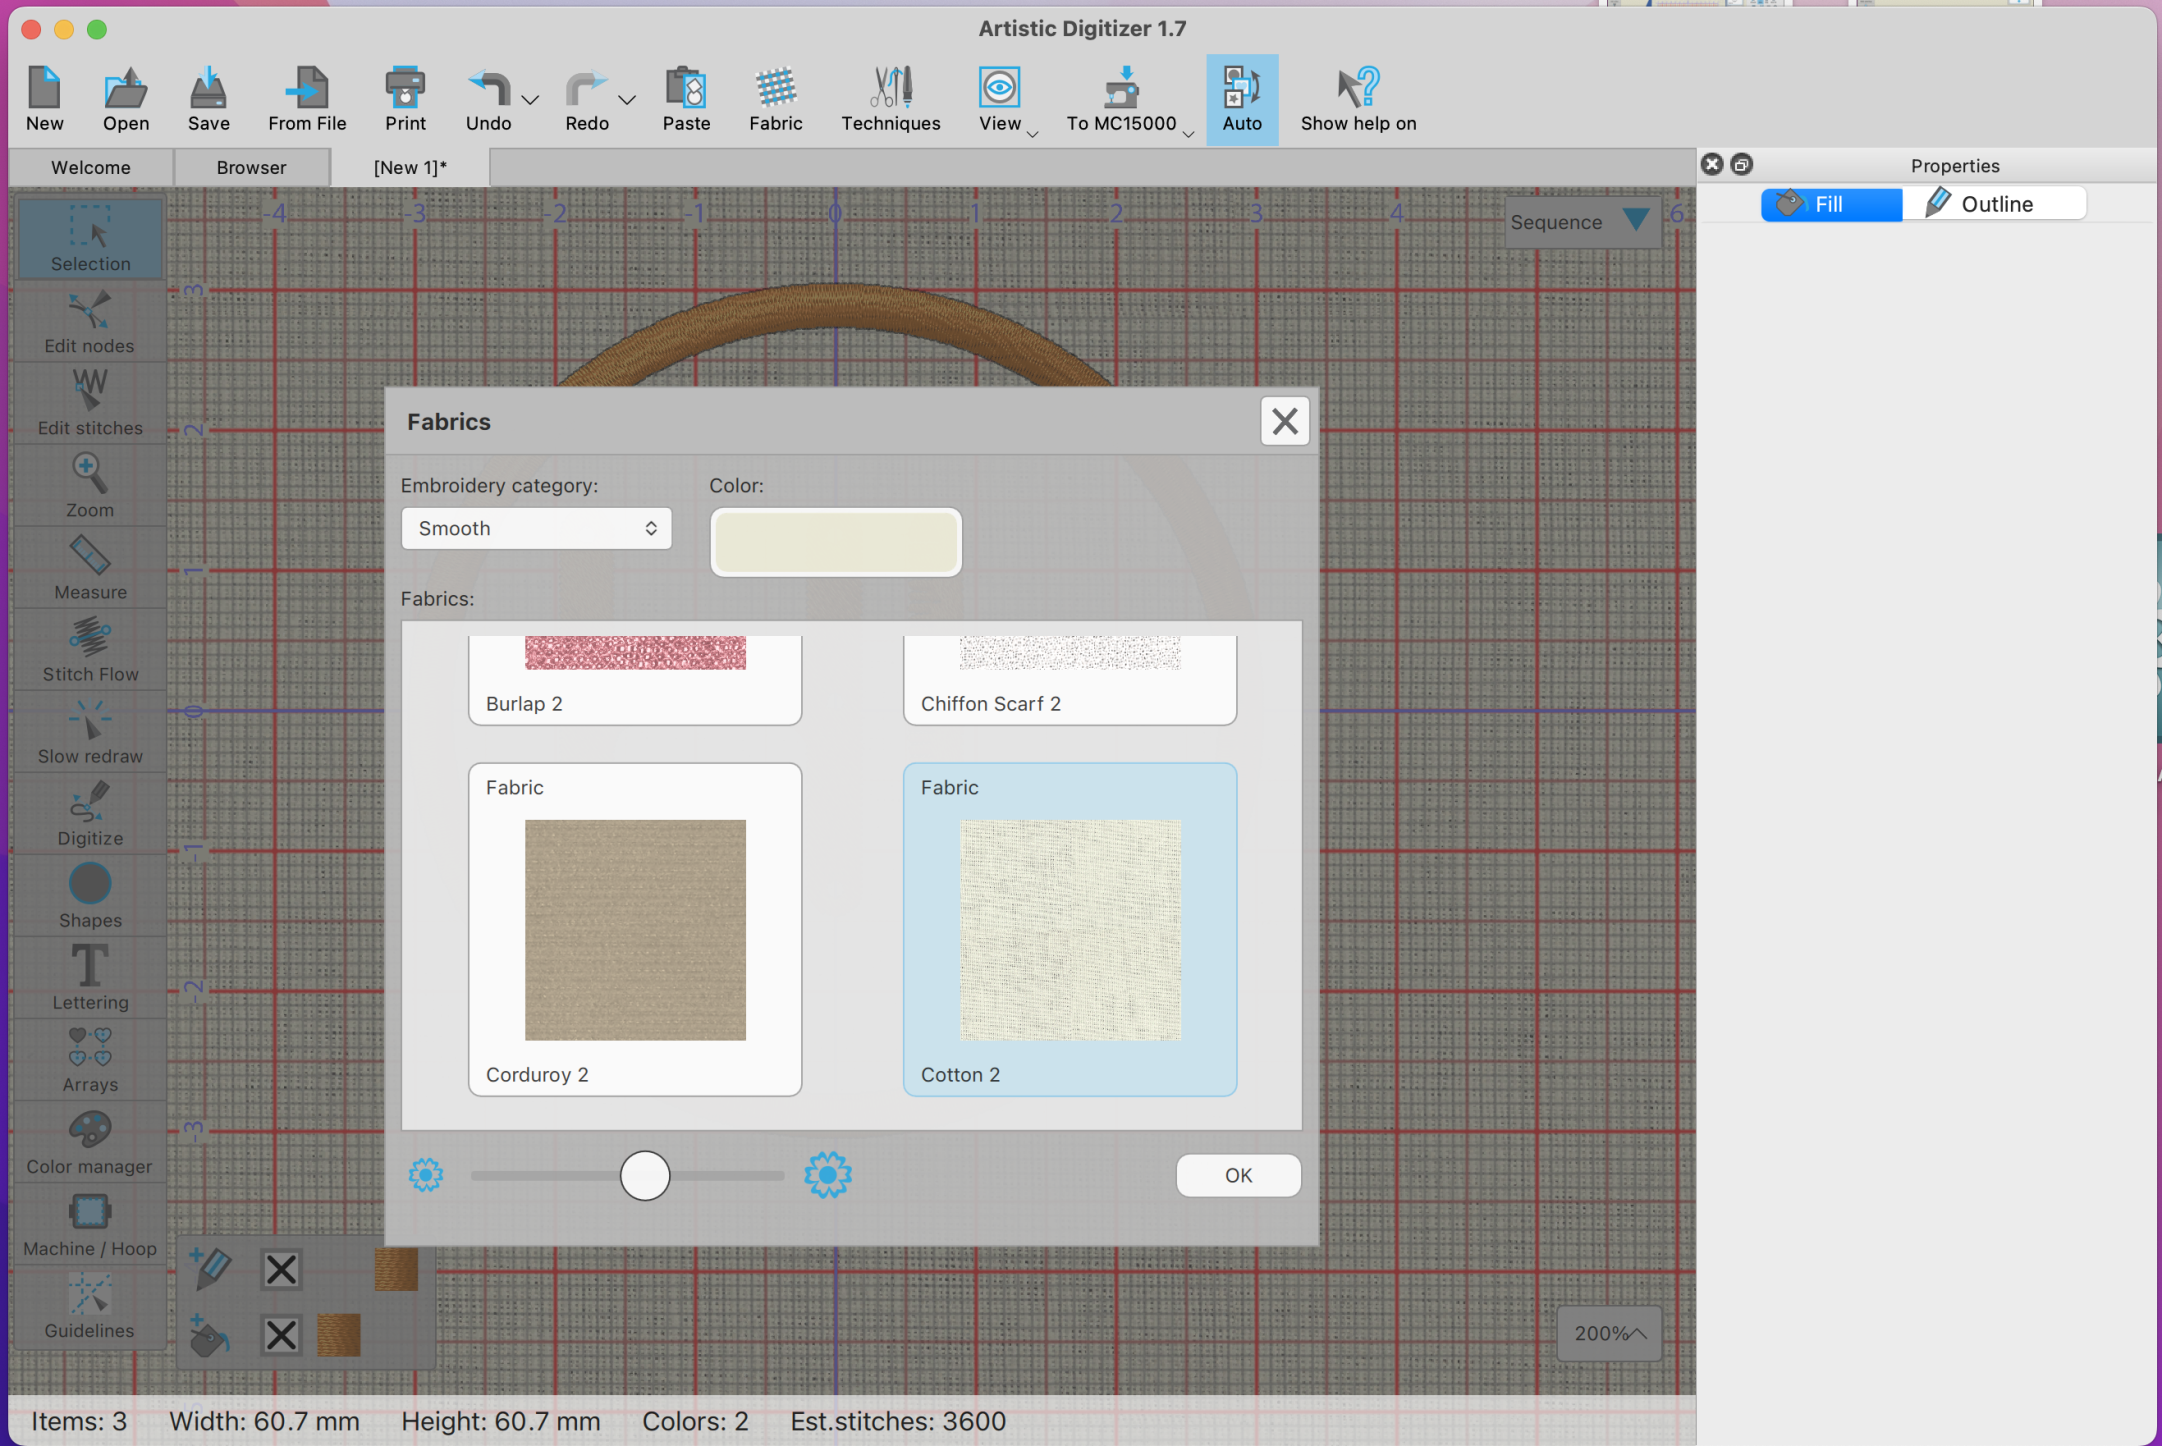Open the Arrays tool
2162x1446 pixels.
(90, 1058)
